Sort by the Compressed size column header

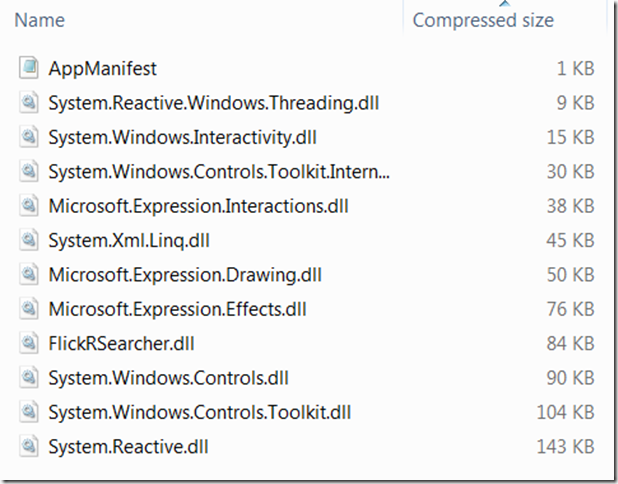(483, 20)
